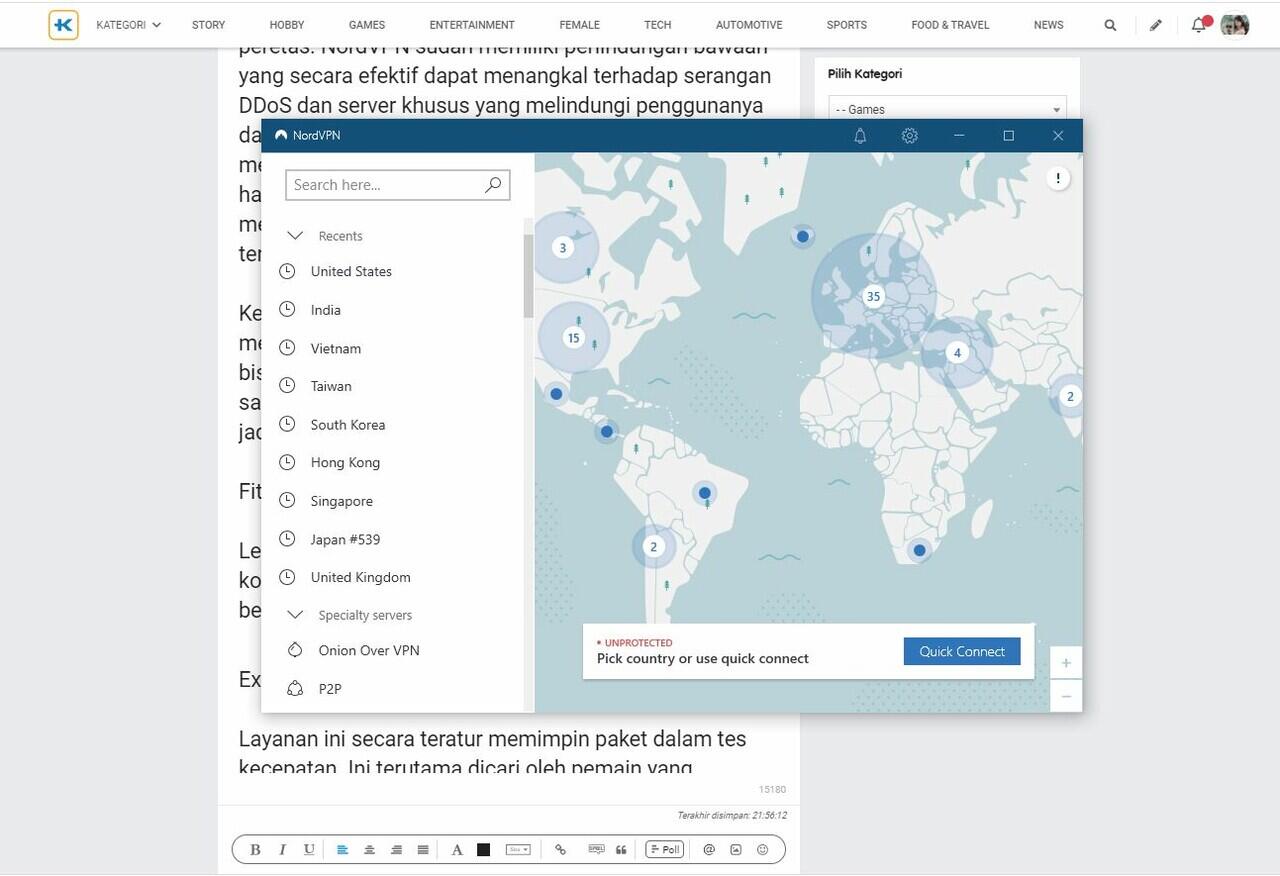The height and width of the screenshot is (876, 1280).
Task: Go to the AUTOMOTIVE section
Action: [749, 25]
